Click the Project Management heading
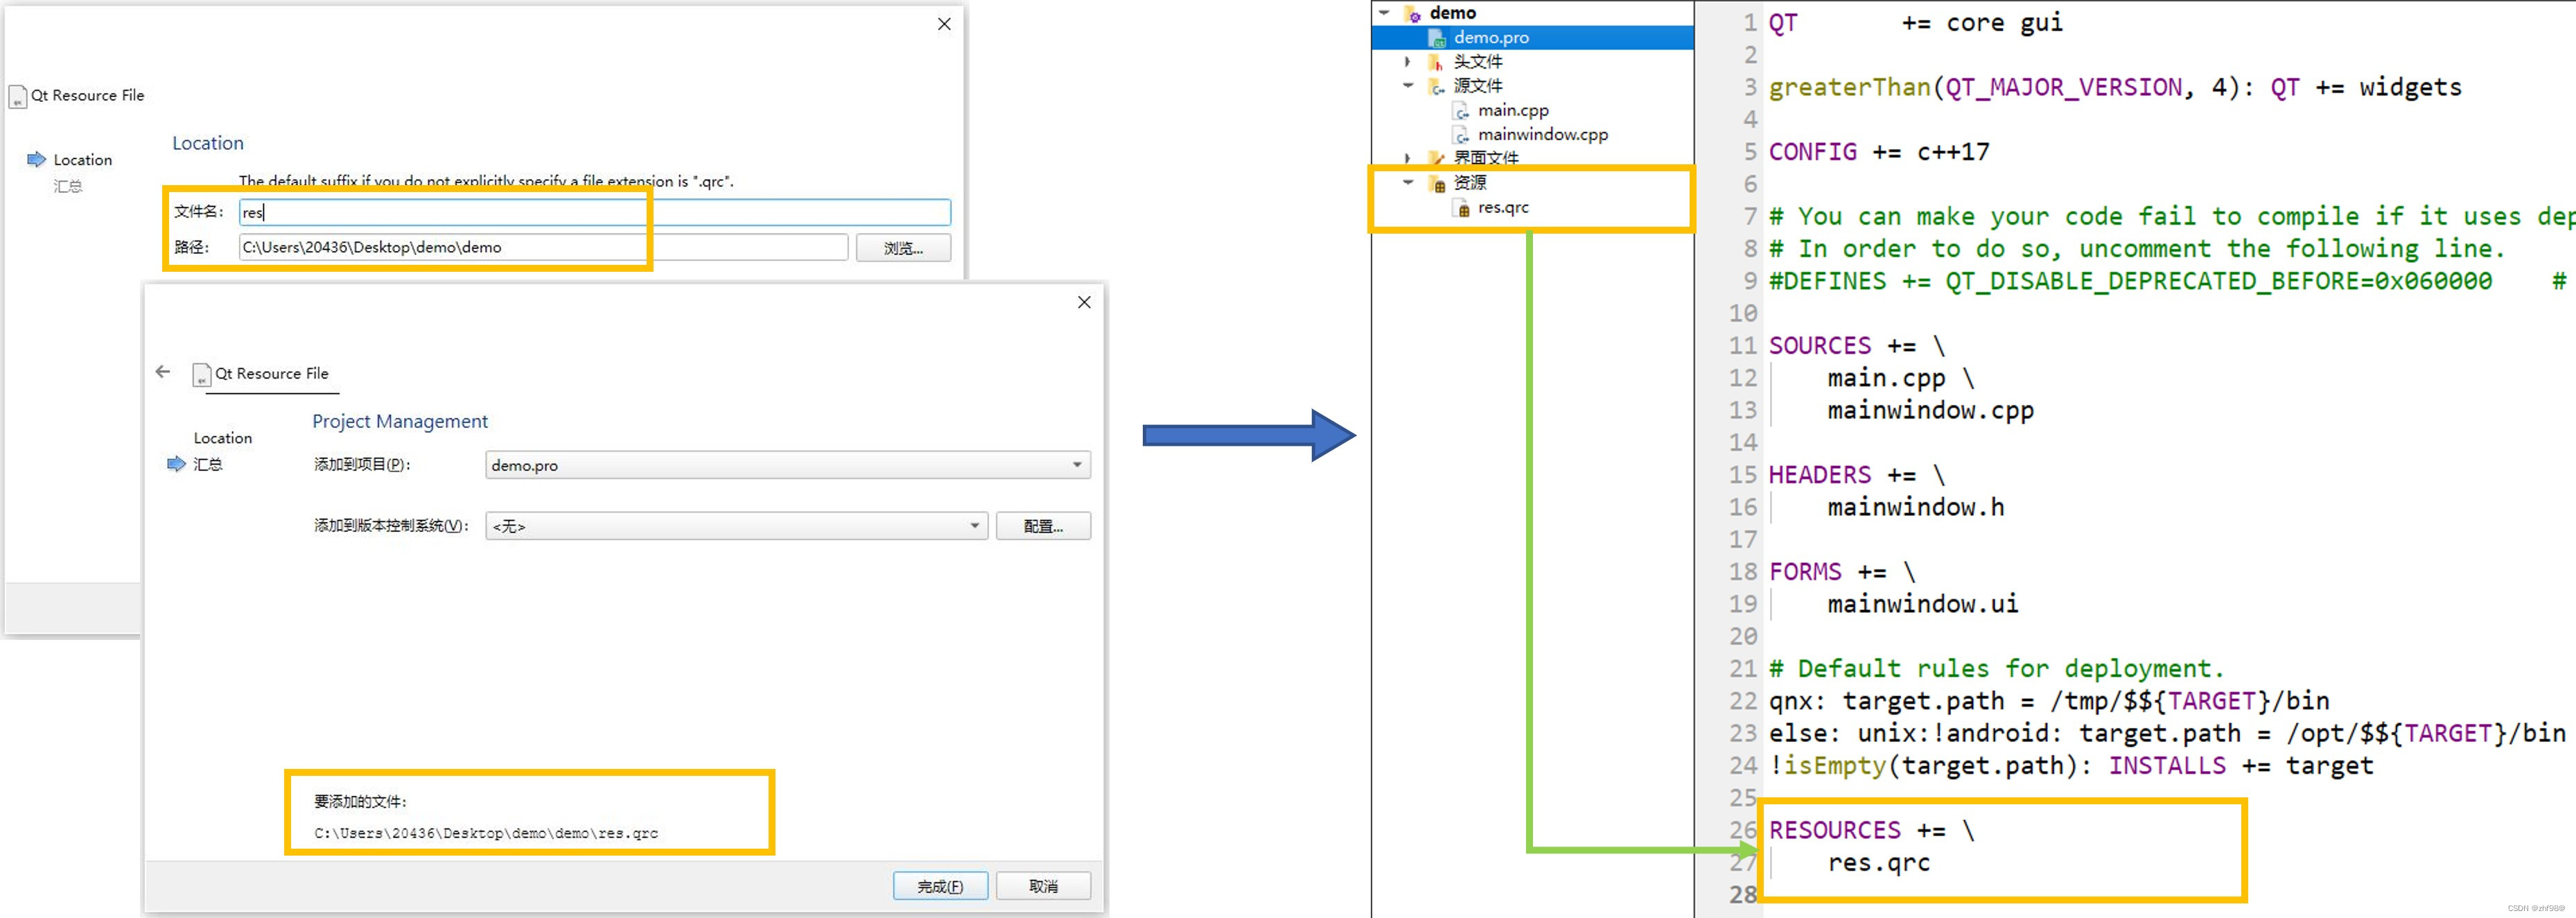This screenshot has height=918, width=2576. click(400, 421)
